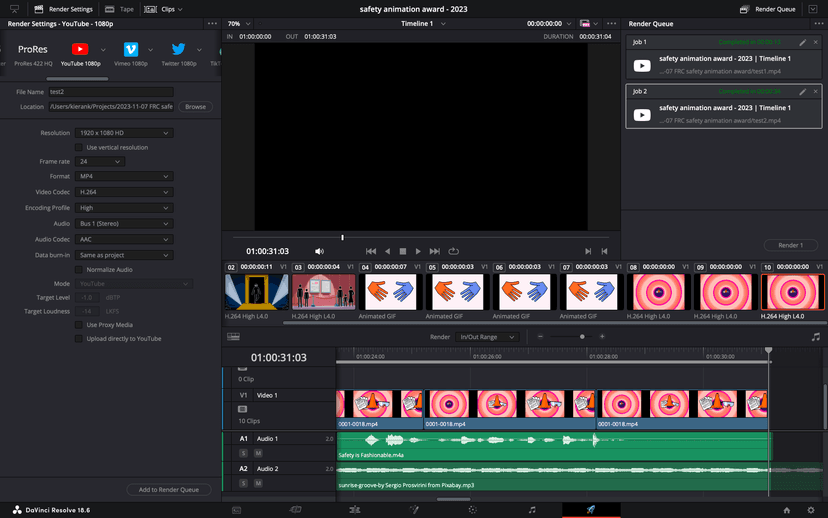This screenshot has width=828, height=518.
Task: Expand the Resolution 1920 x 1080 dropdown
Action: point(125,133)
